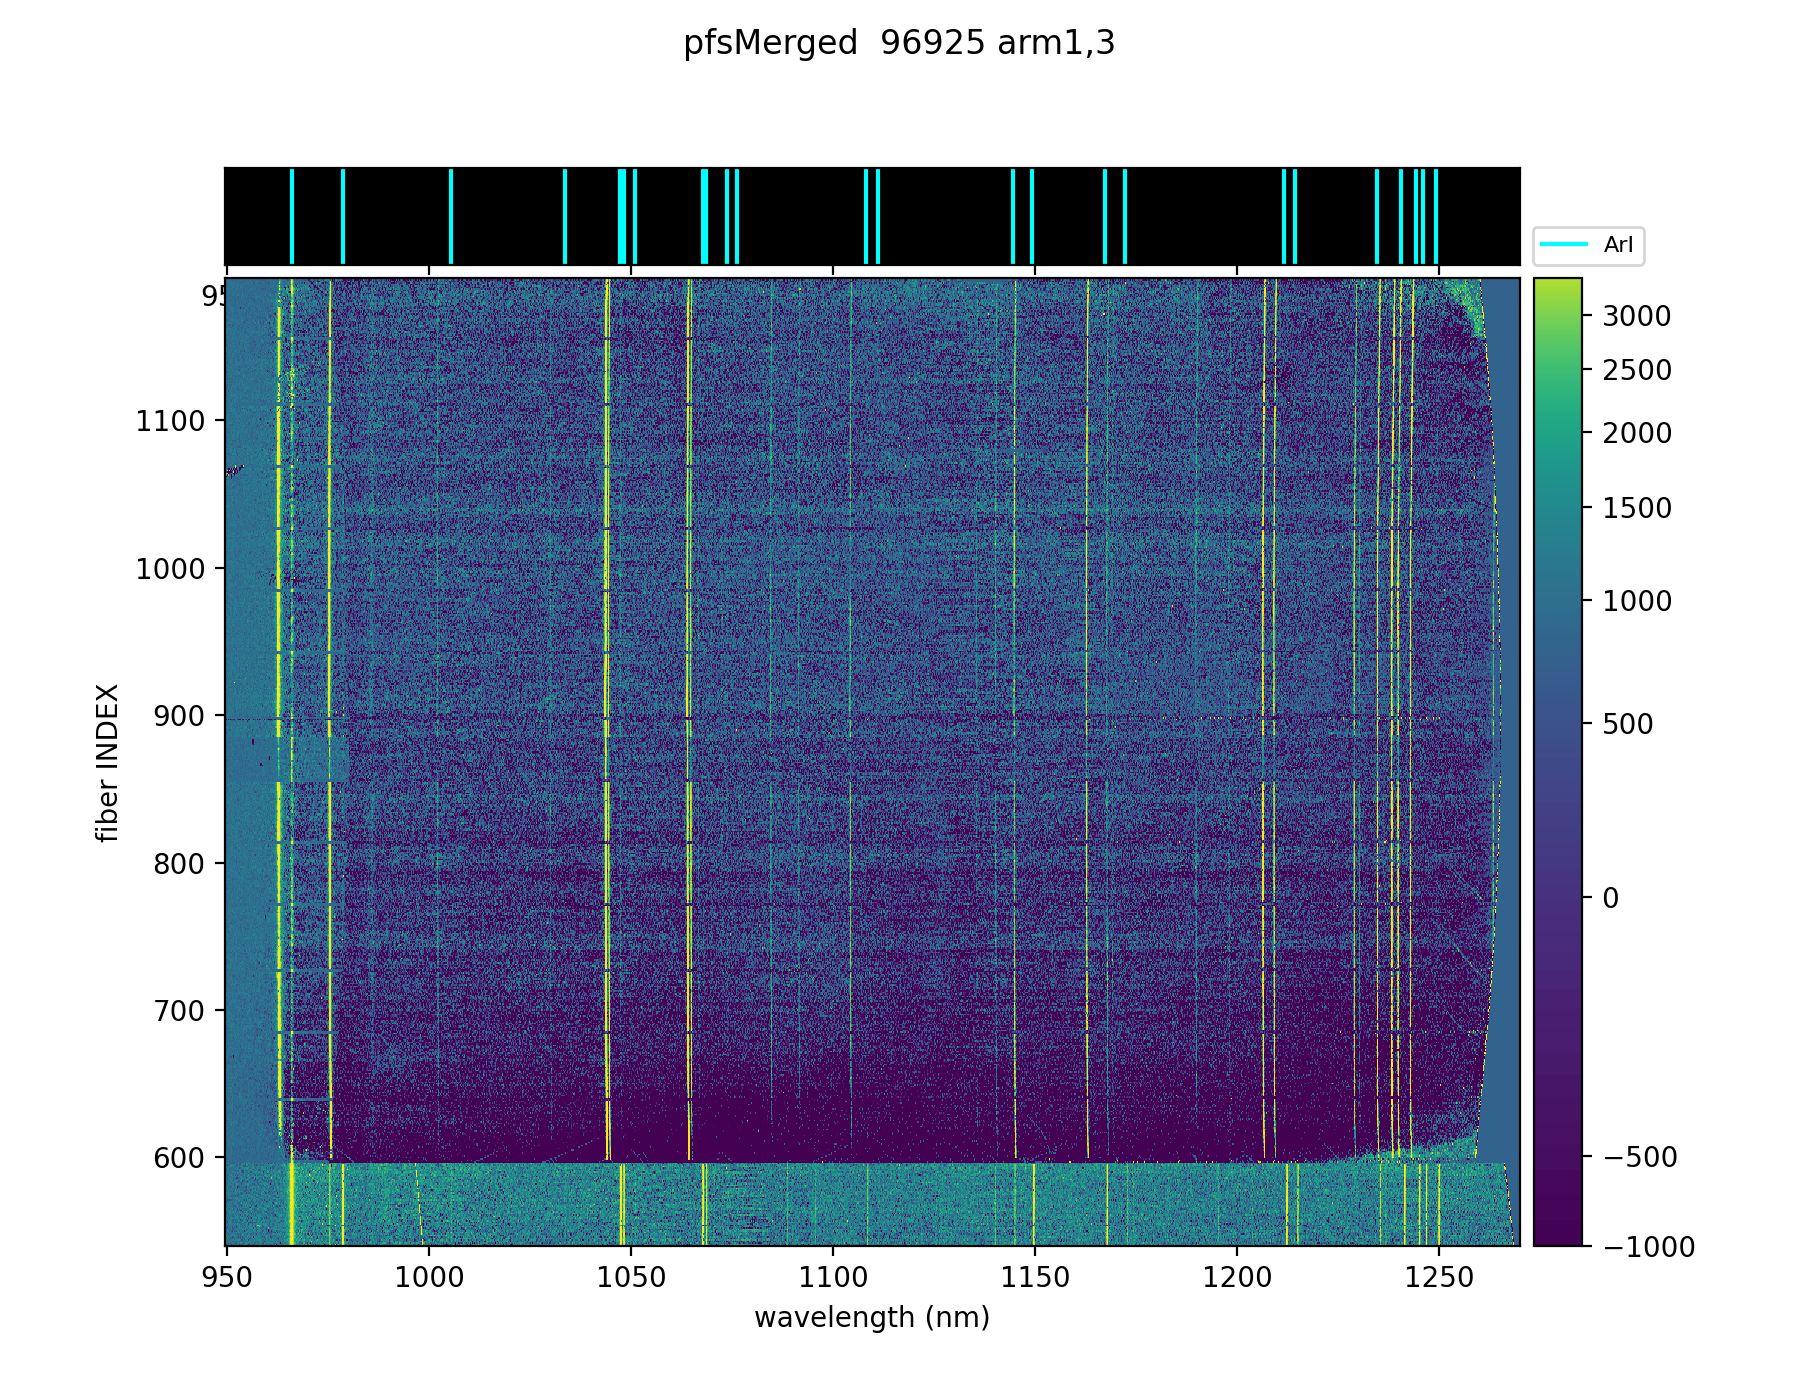
Task: Click the isolated ArI line marker near 1005 nm
Action: (x=451, y=216)
